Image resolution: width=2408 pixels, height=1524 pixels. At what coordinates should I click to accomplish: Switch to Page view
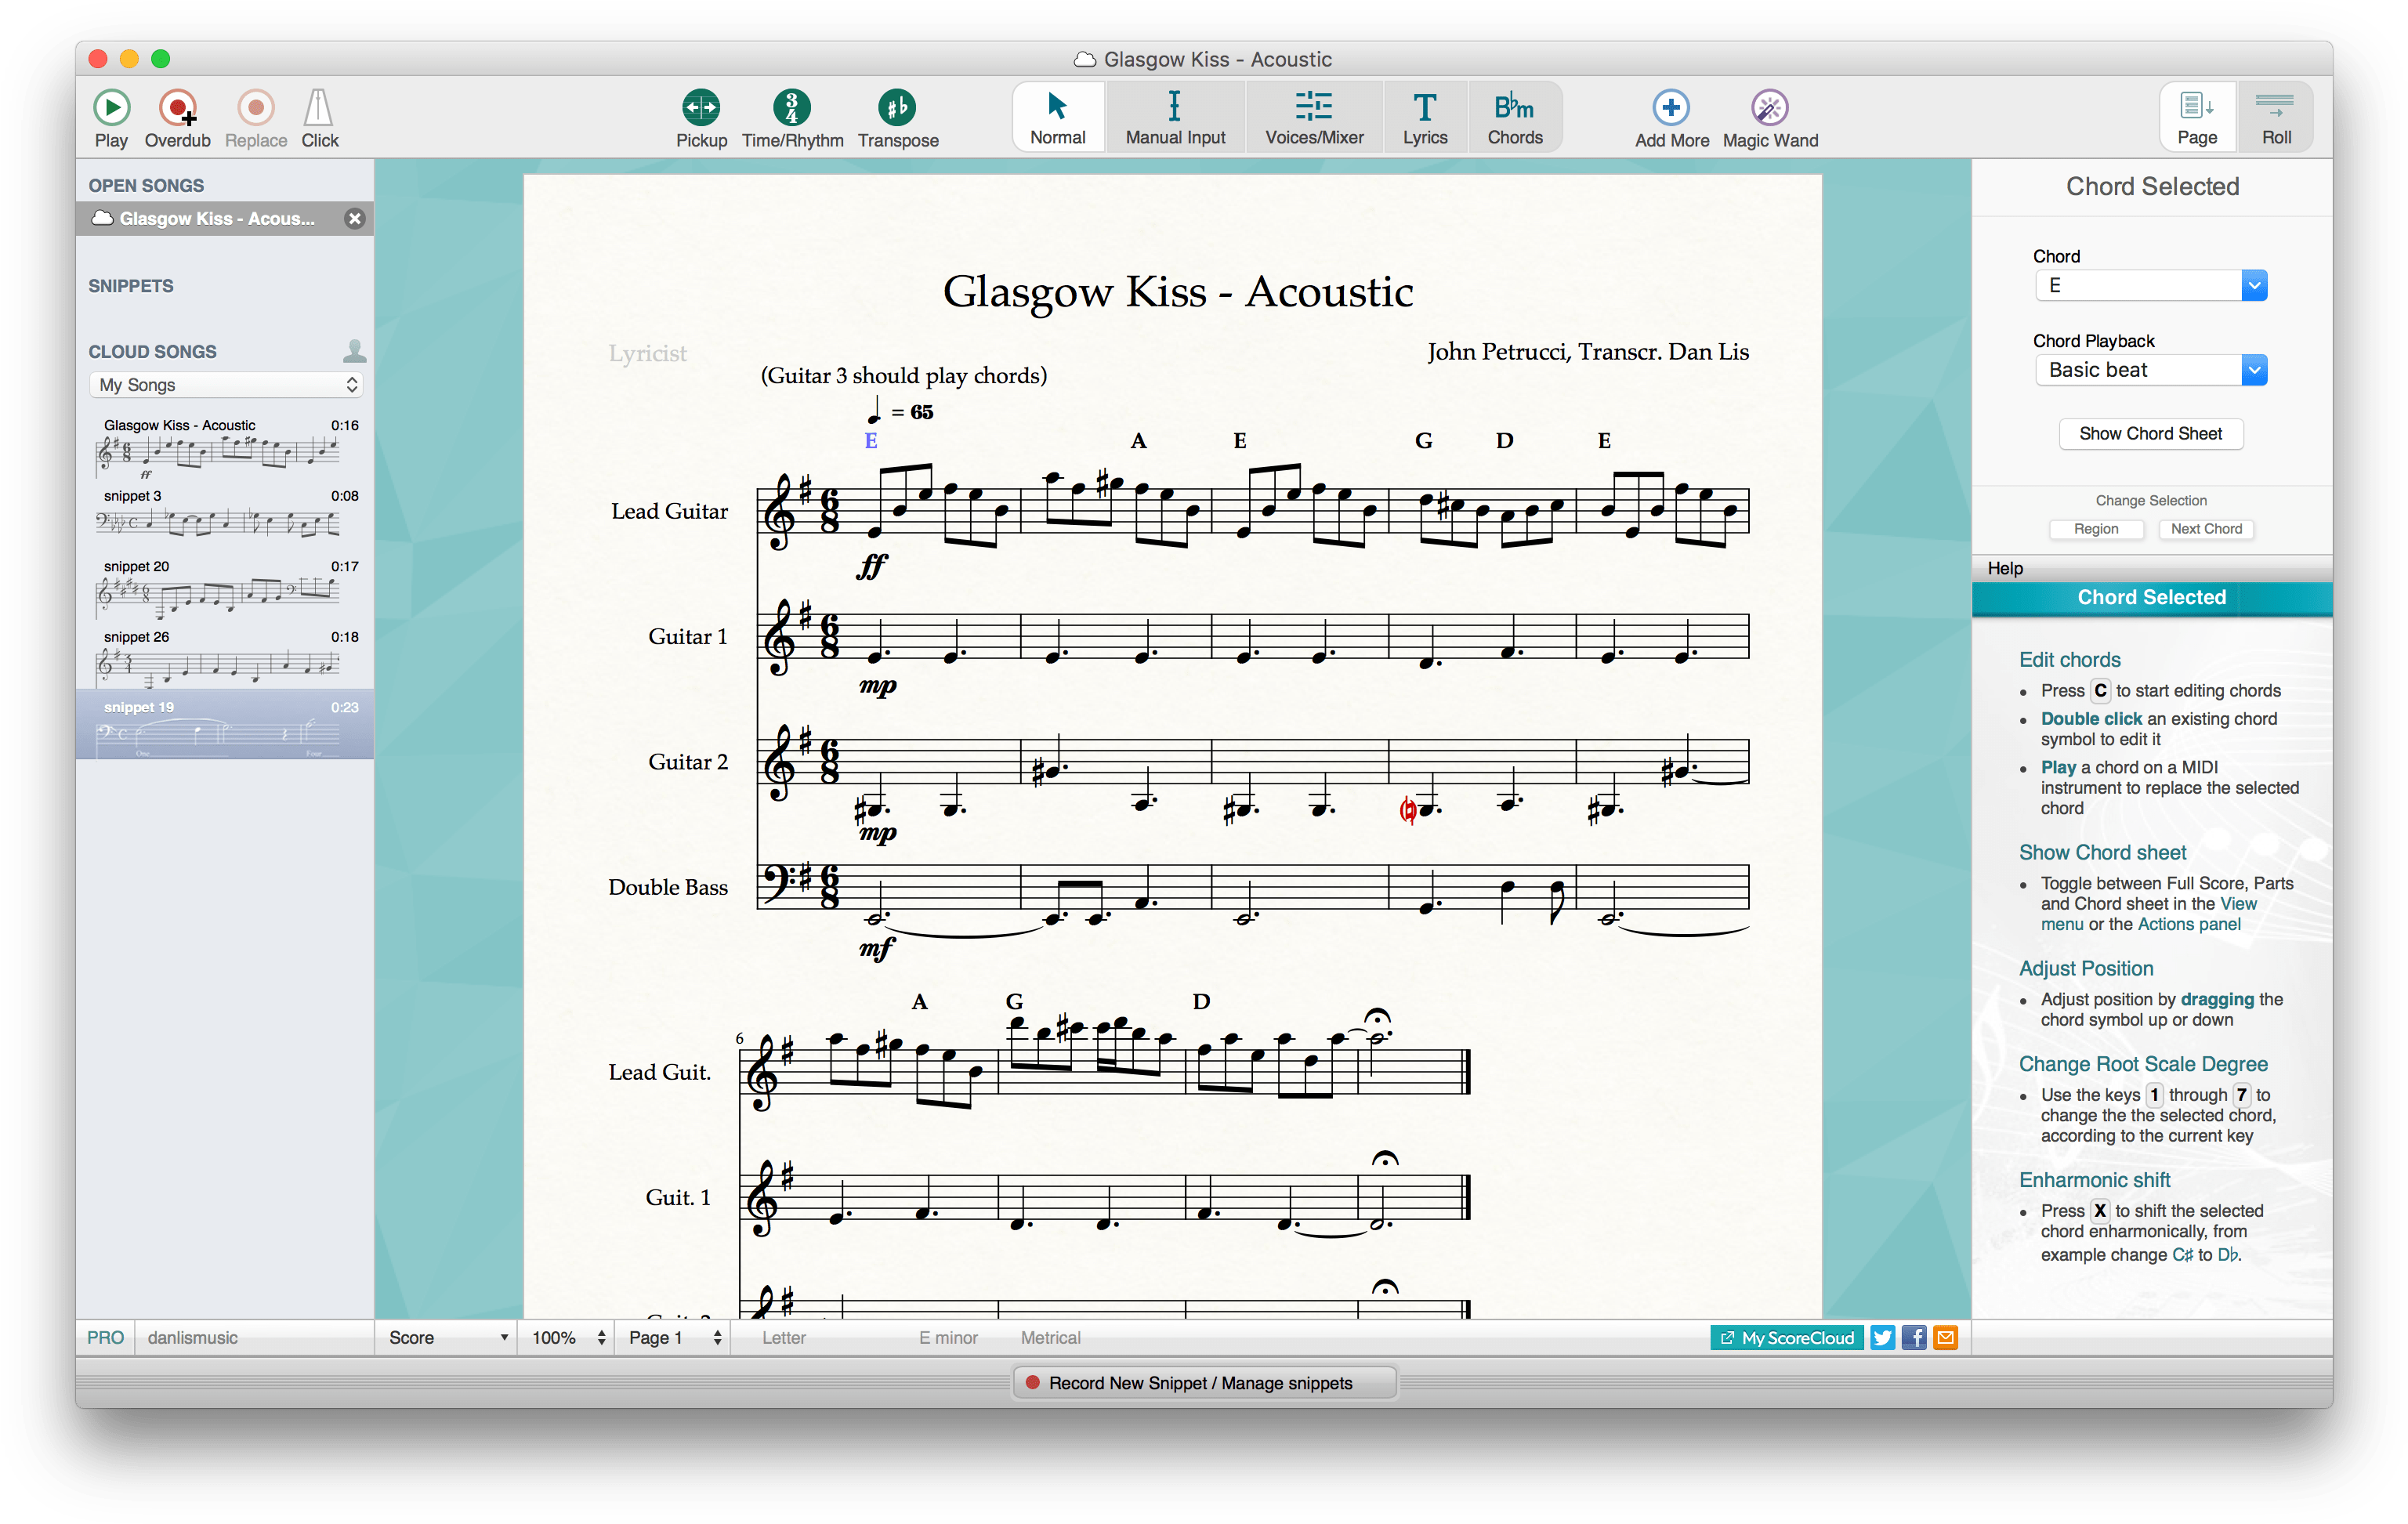point(2197,118)
